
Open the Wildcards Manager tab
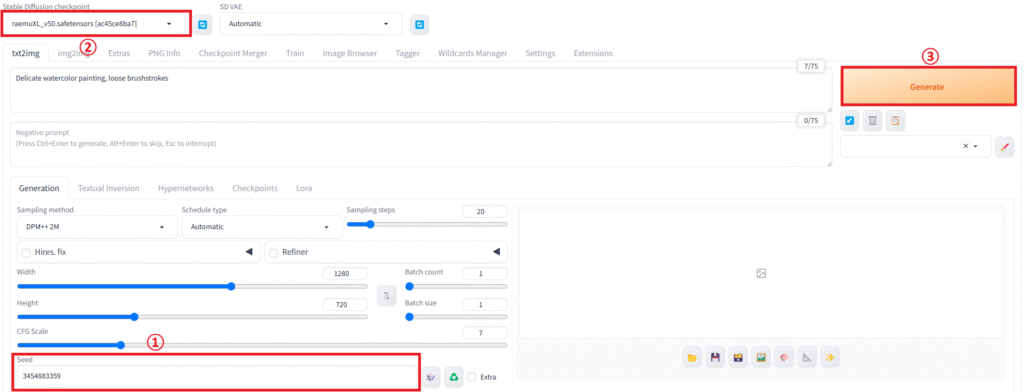(472, 54)
